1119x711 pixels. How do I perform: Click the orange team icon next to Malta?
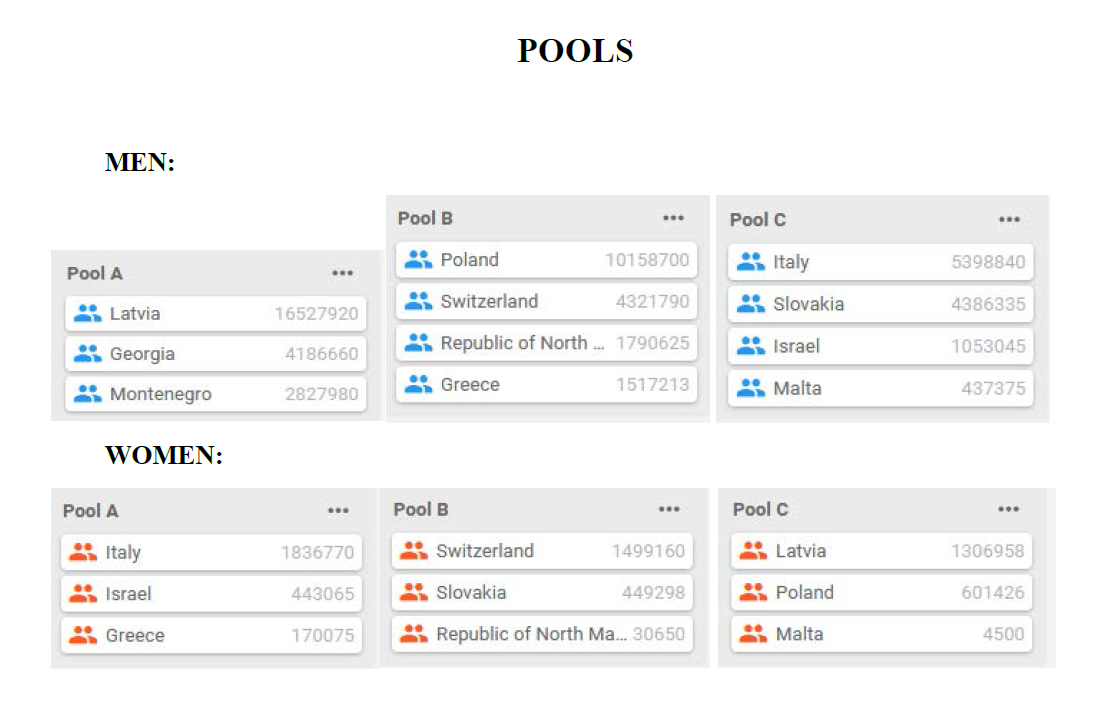(x=754, y=634)
